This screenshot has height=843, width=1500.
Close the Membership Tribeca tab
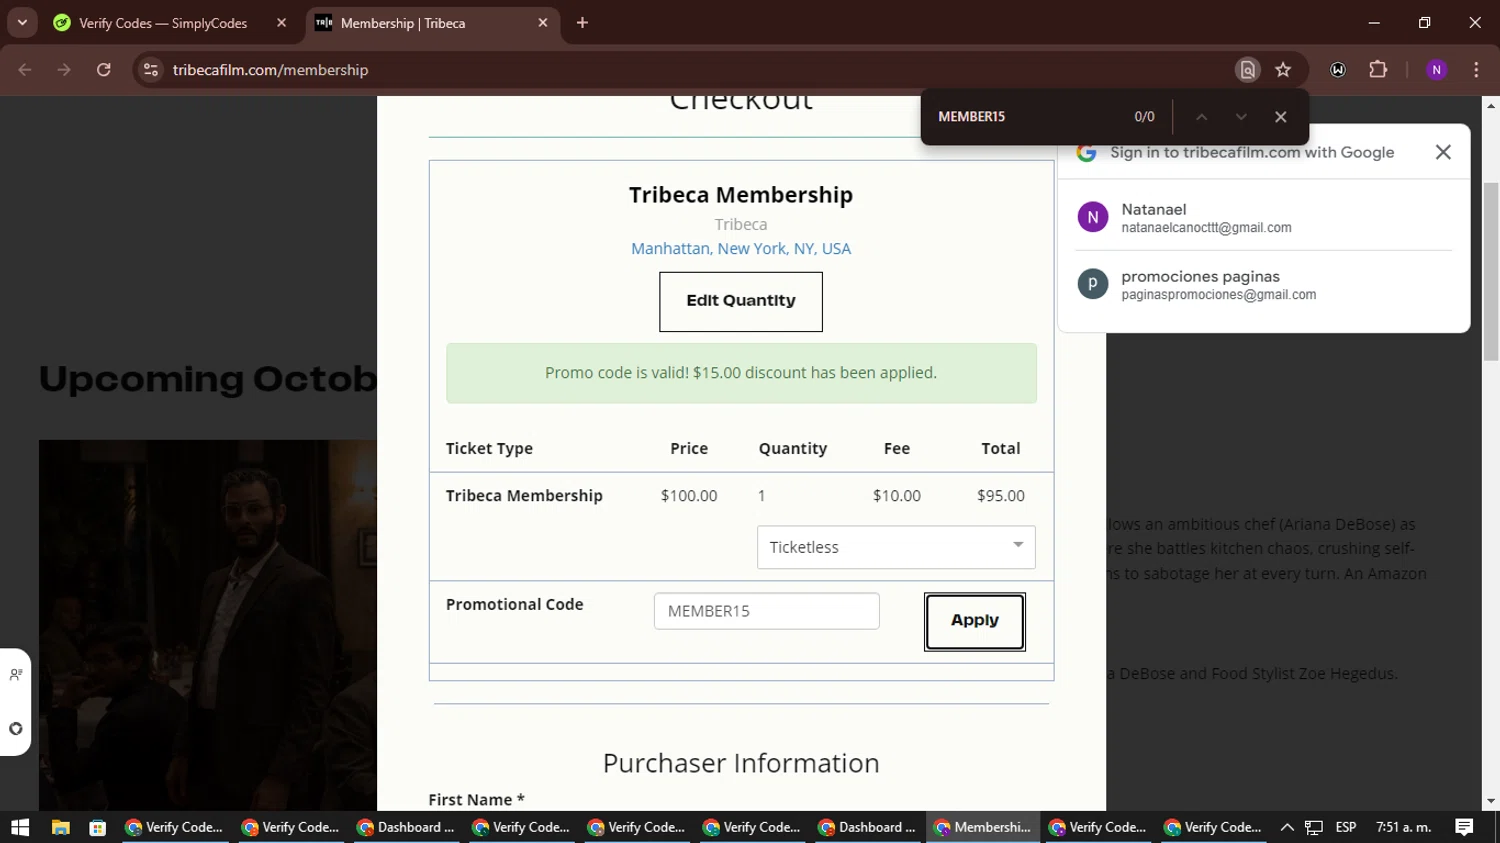click(543, 23)
